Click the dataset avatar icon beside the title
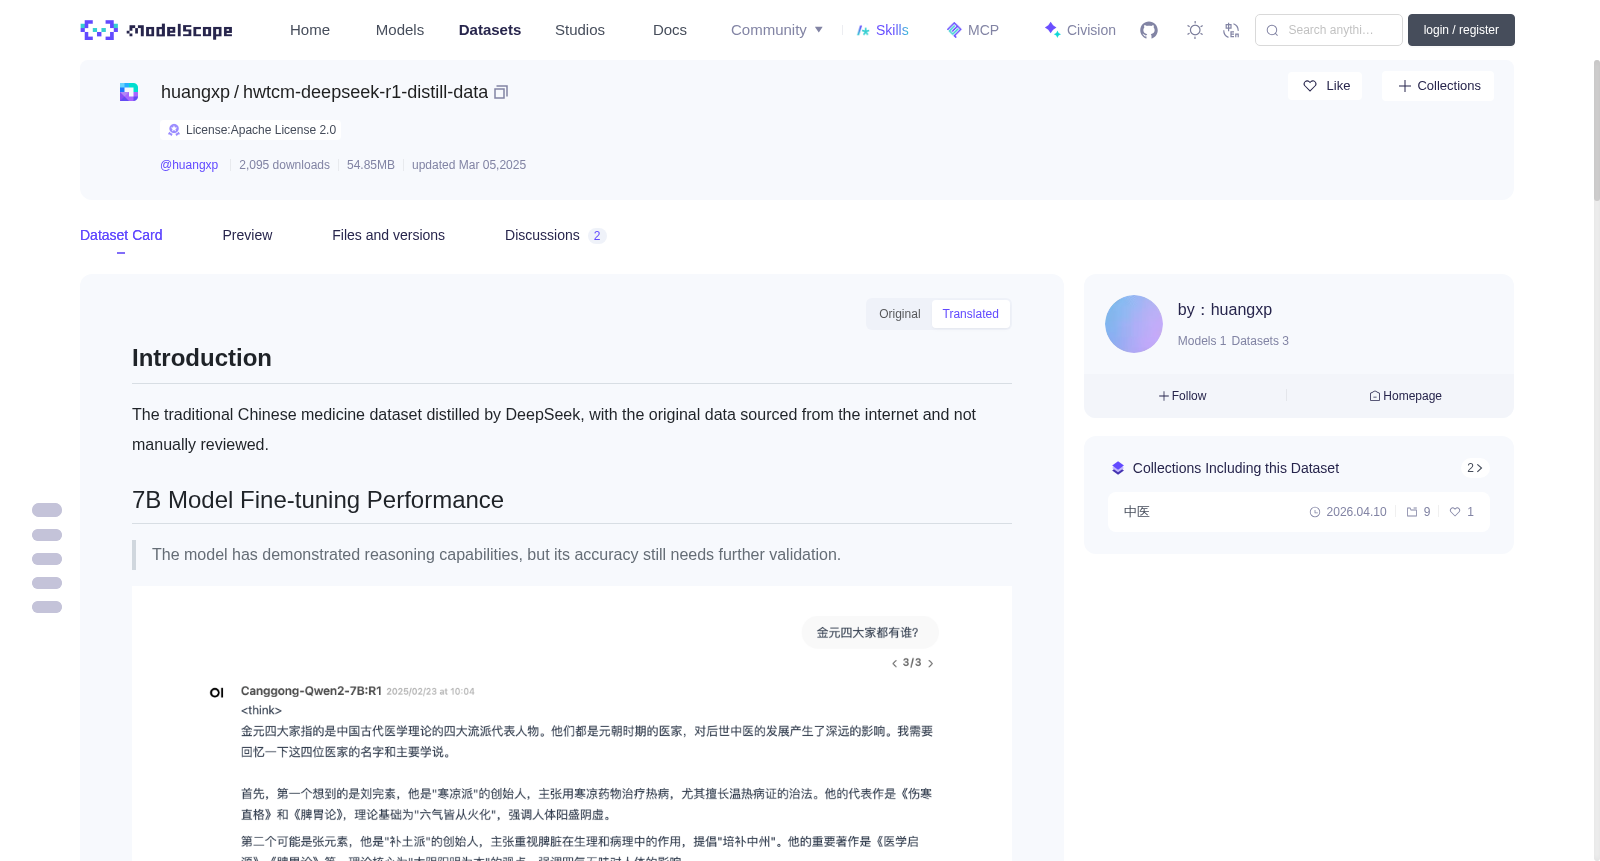1600x861 pixels. (x=129, y=92)
